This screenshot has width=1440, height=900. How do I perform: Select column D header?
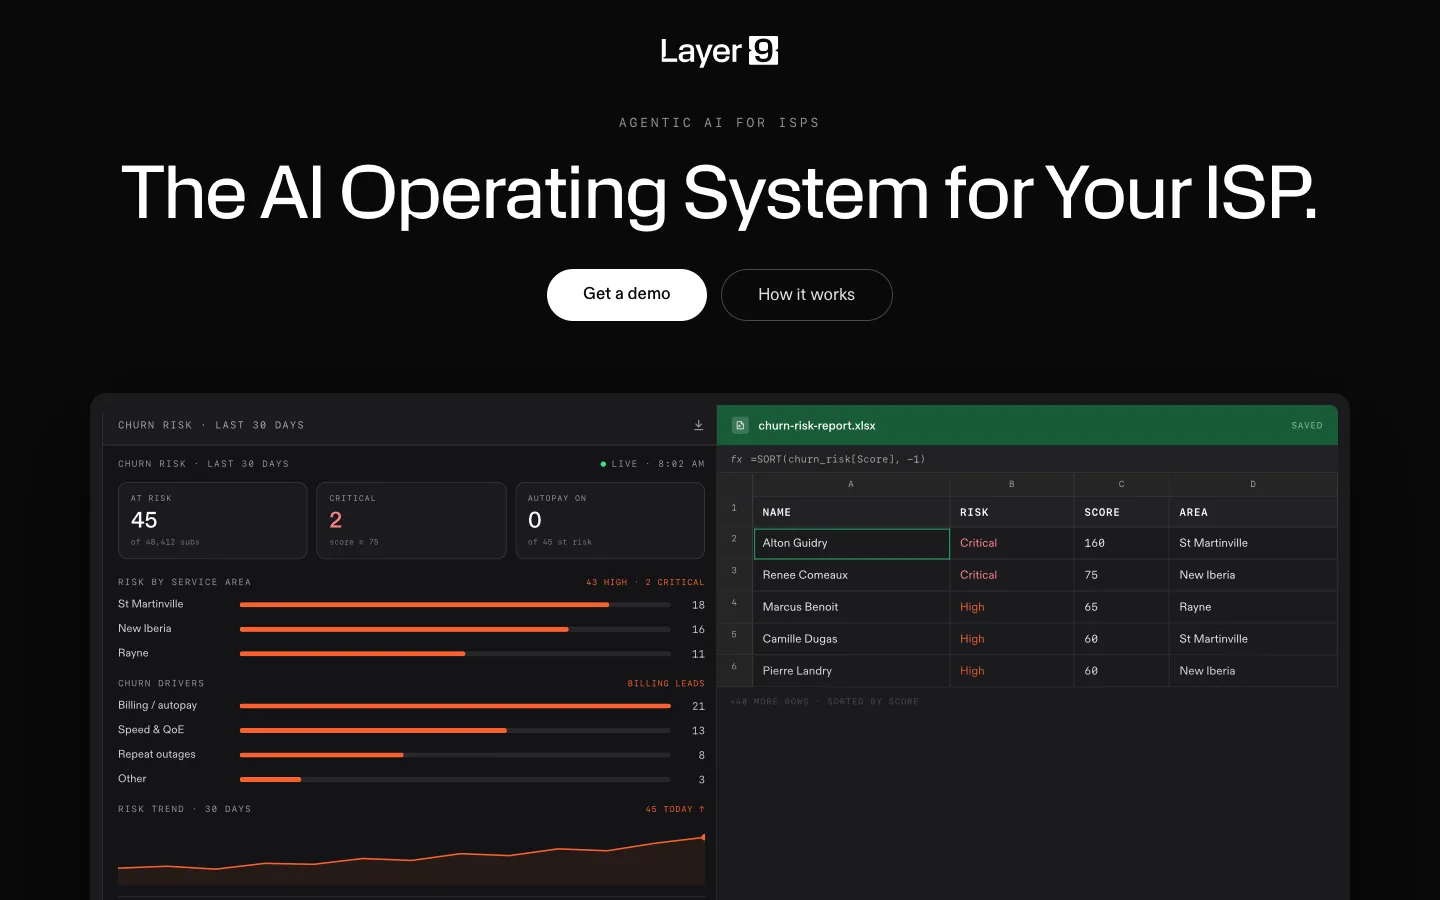click(1253, 484)
